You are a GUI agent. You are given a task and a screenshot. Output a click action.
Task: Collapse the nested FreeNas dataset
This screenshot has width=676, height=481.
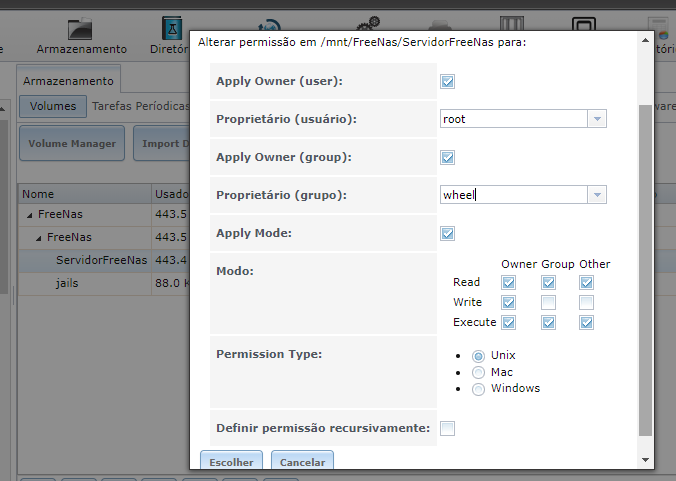tap(39, 238)
